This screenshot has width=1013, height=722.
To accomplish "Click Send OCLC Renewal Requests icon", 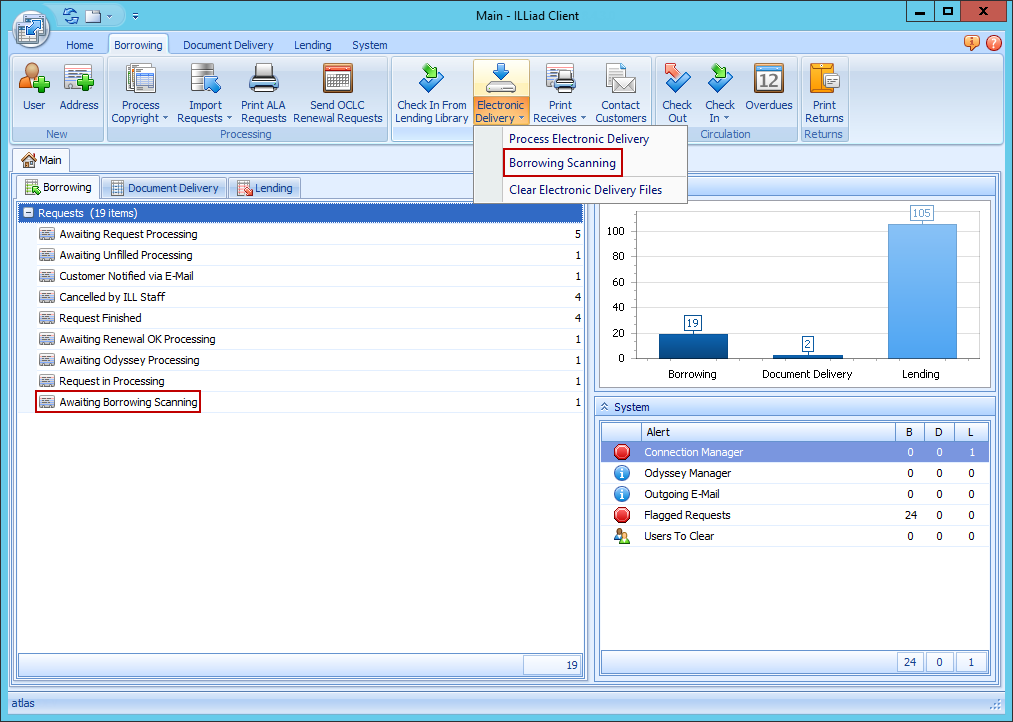I will [x=338, y=80].
